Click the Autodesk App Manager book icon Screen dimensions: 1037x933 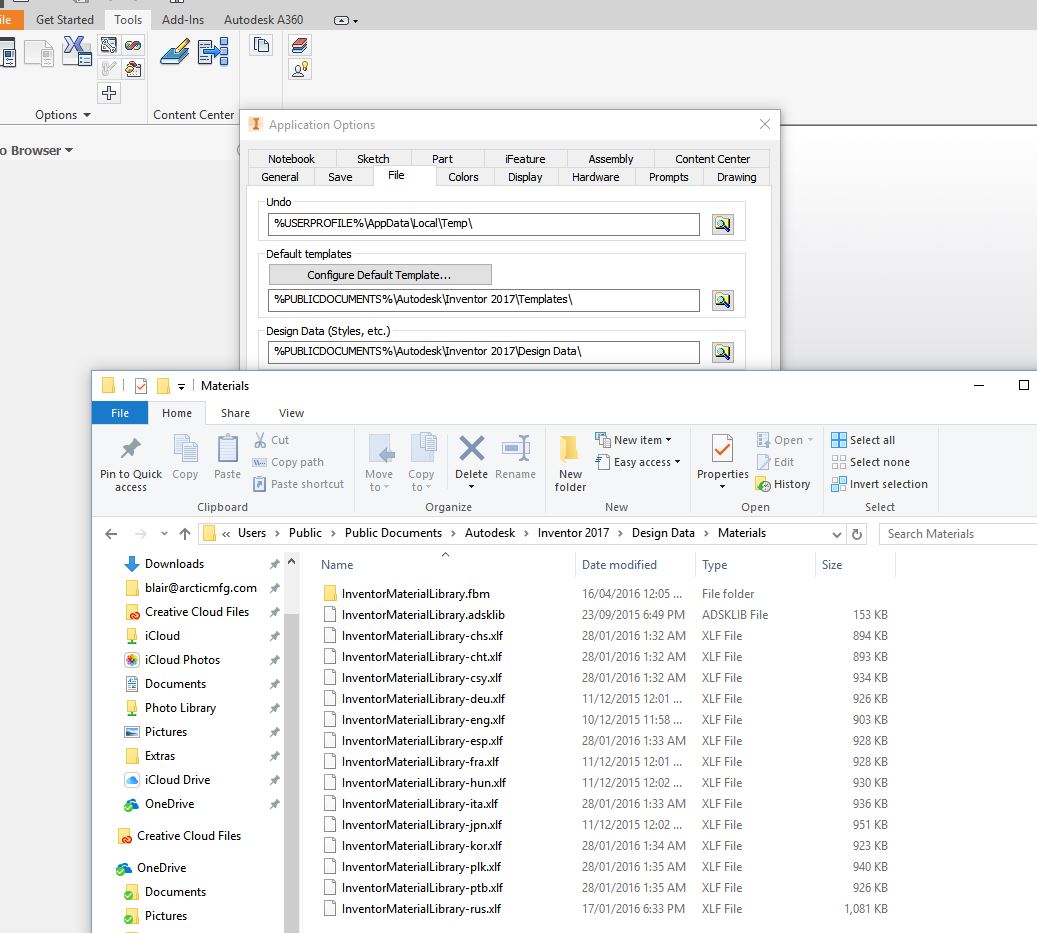[300, 46]
